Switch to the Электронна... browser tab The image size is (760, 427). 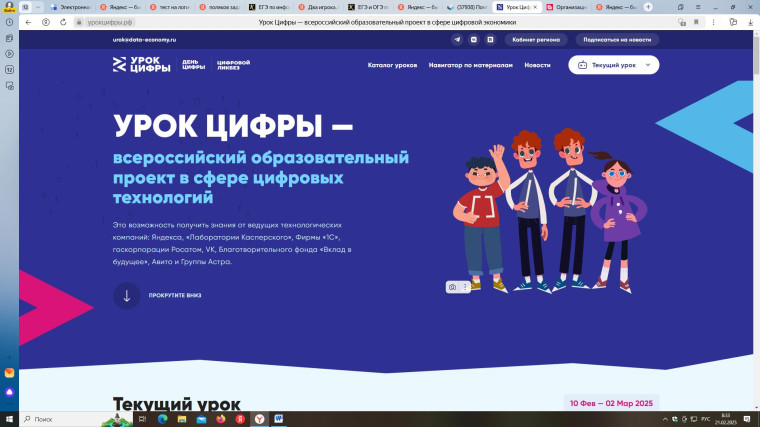[71, 7]
